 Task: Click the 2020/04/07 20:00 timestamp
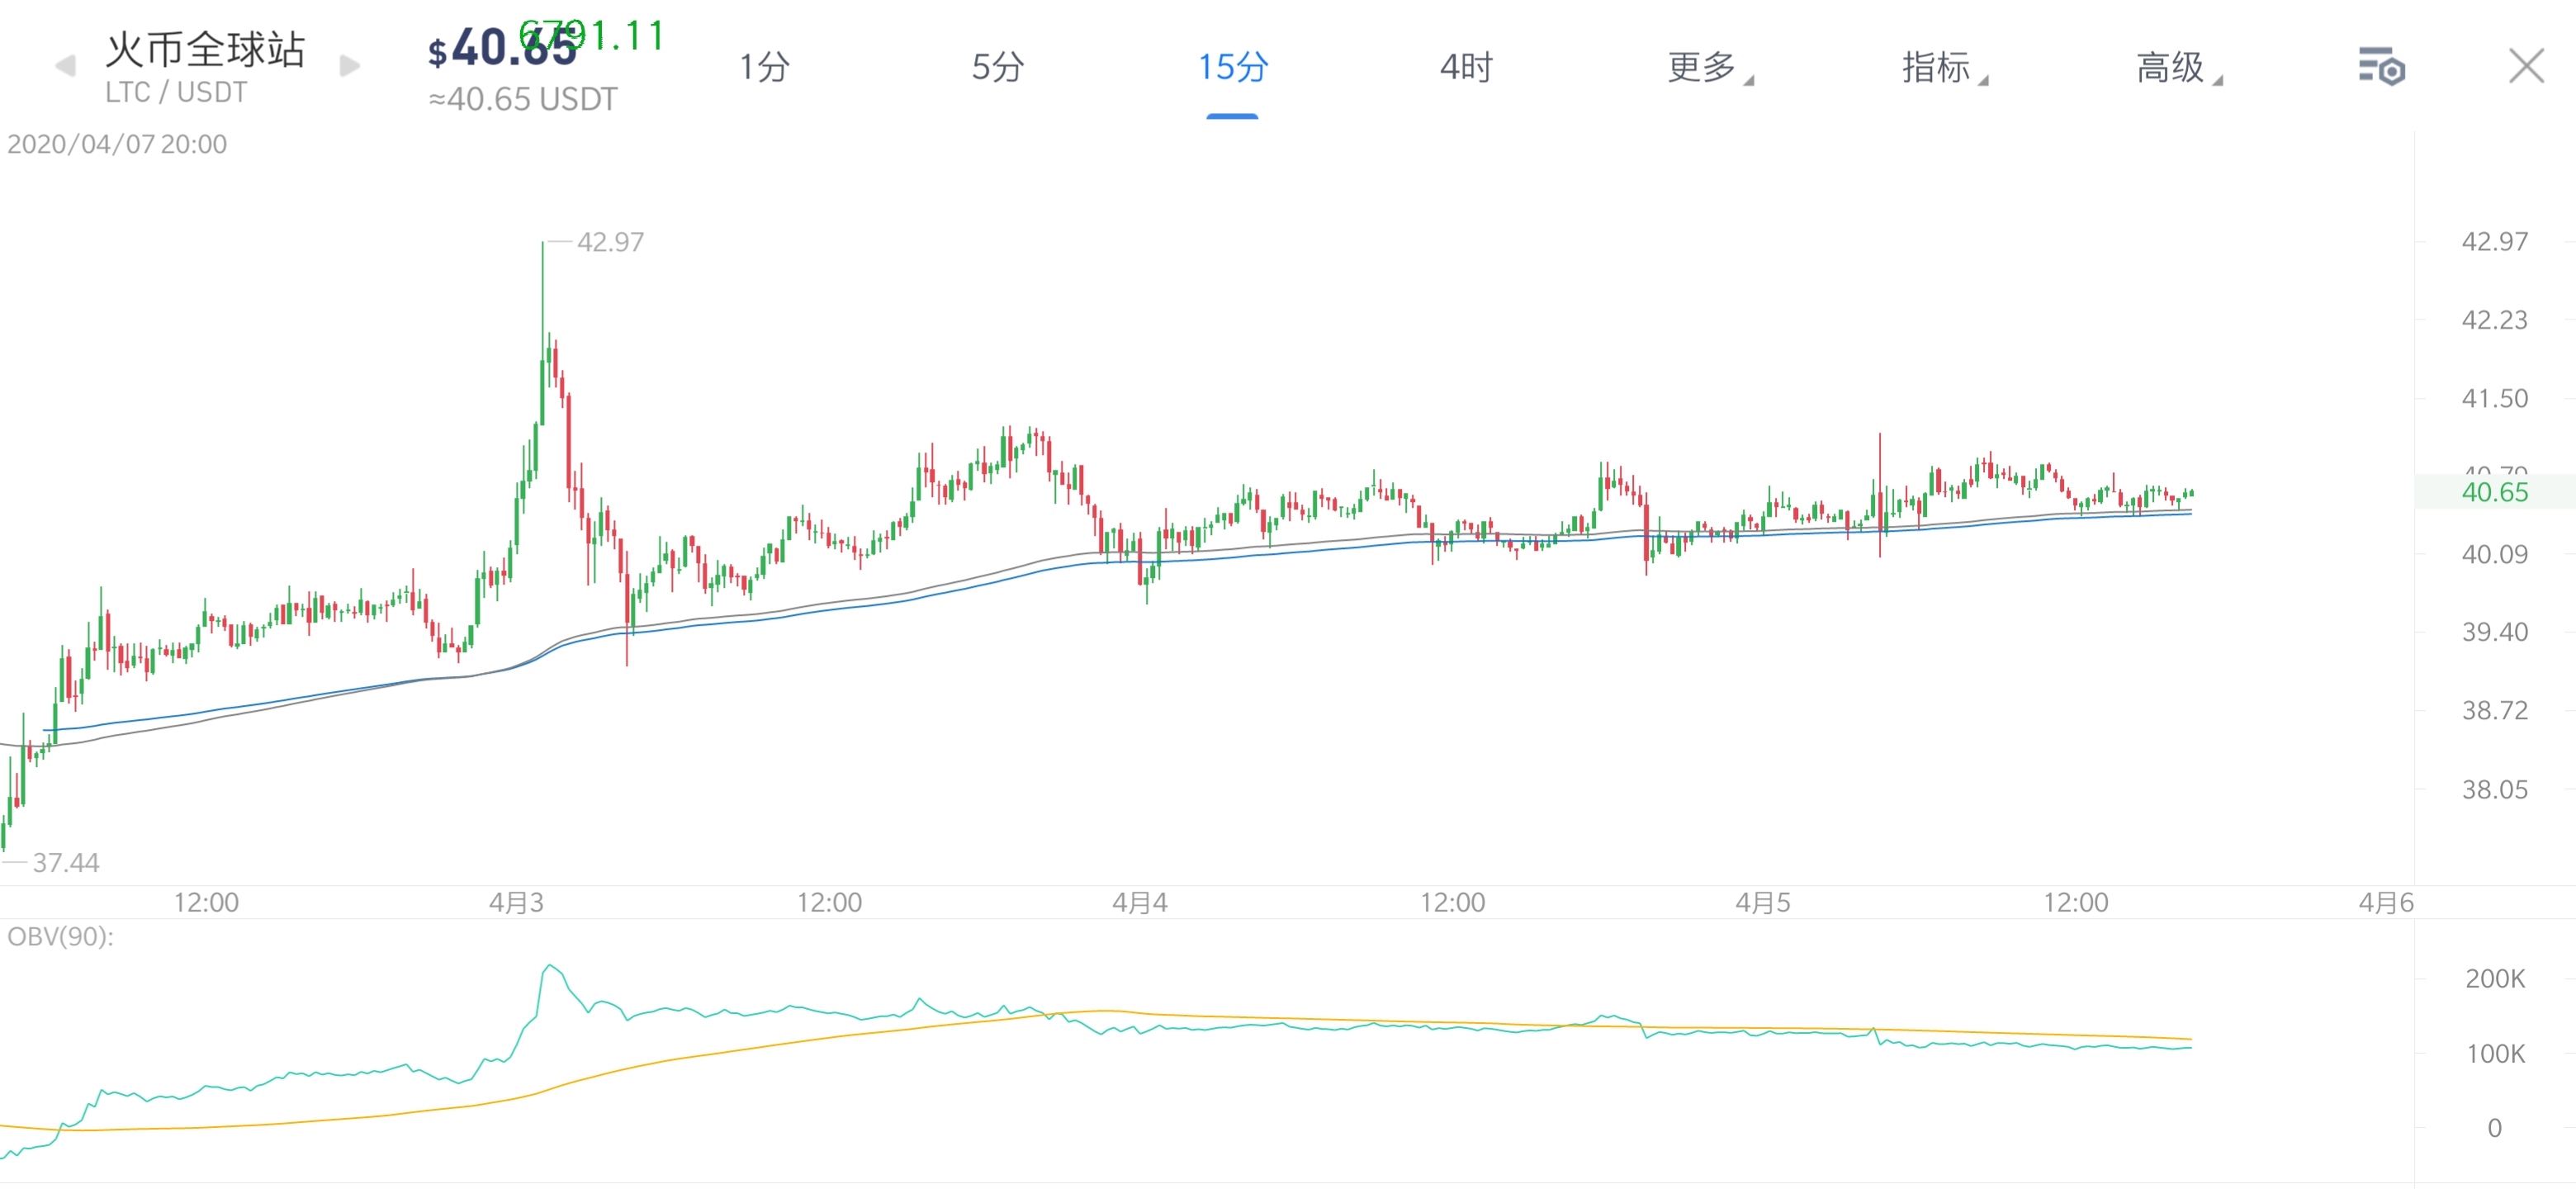coord(117,144)
